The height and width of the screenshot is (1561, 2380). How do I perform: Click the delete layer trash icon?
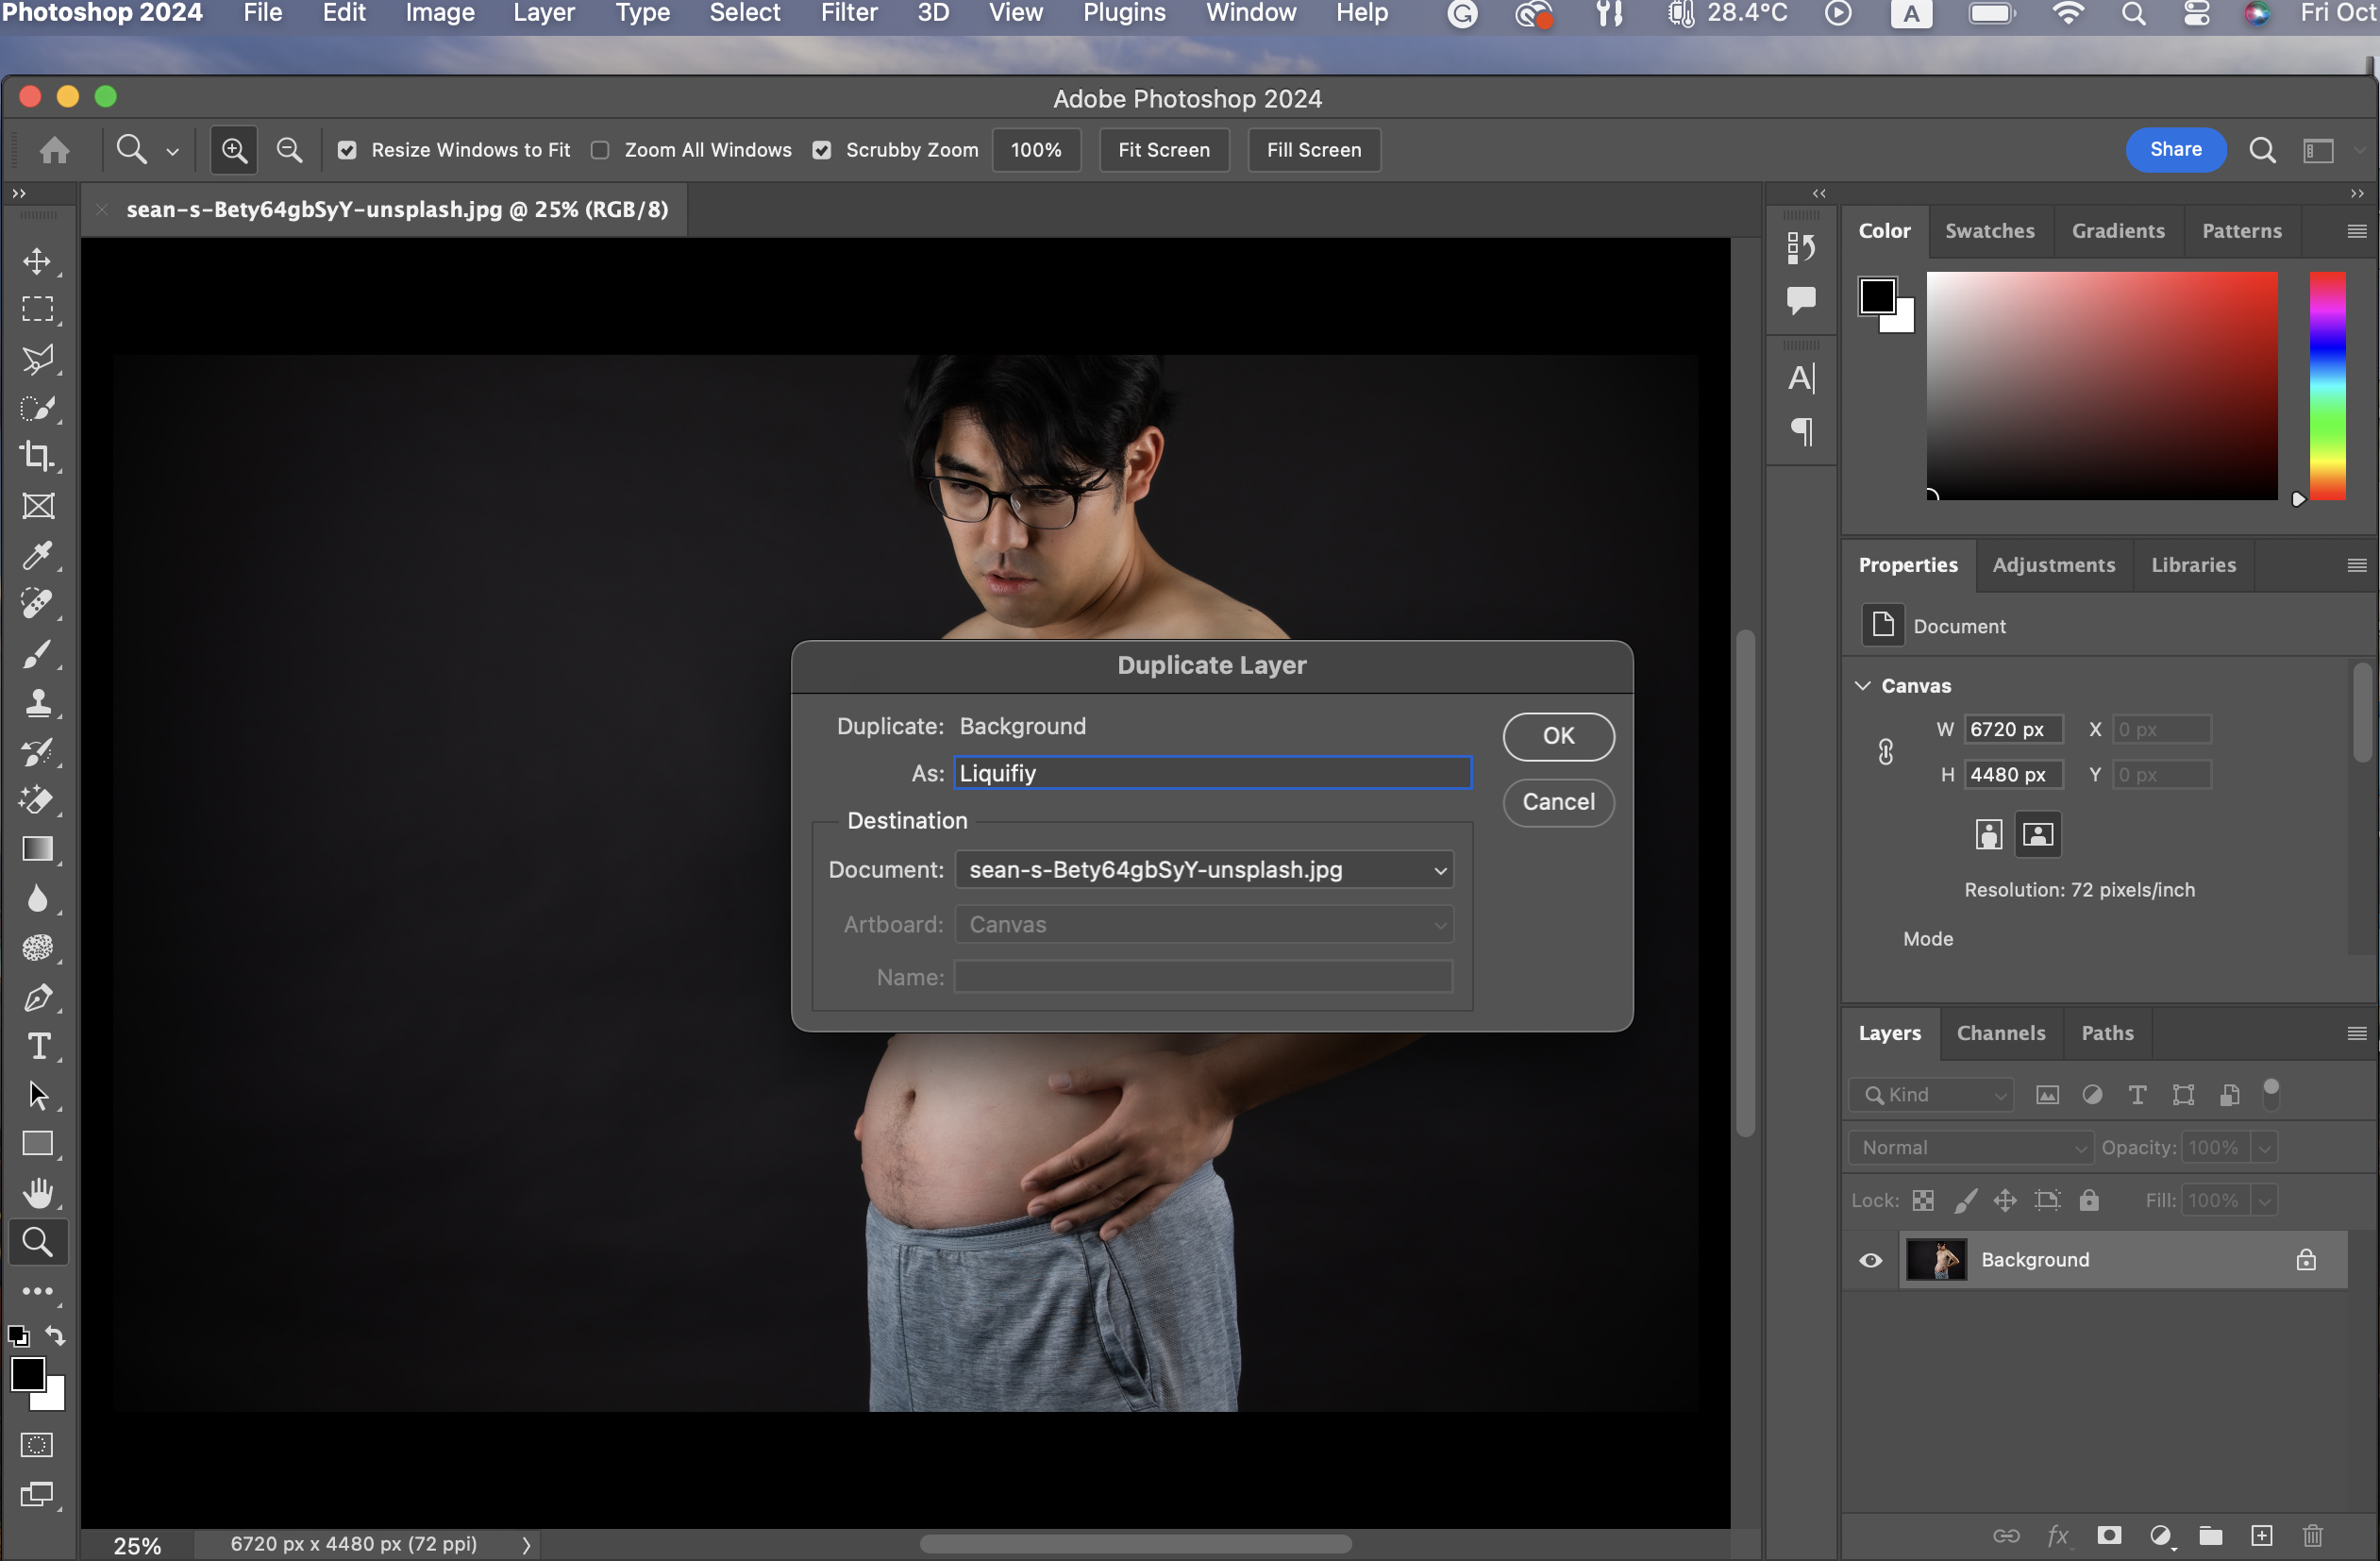coord(2312,1535)
